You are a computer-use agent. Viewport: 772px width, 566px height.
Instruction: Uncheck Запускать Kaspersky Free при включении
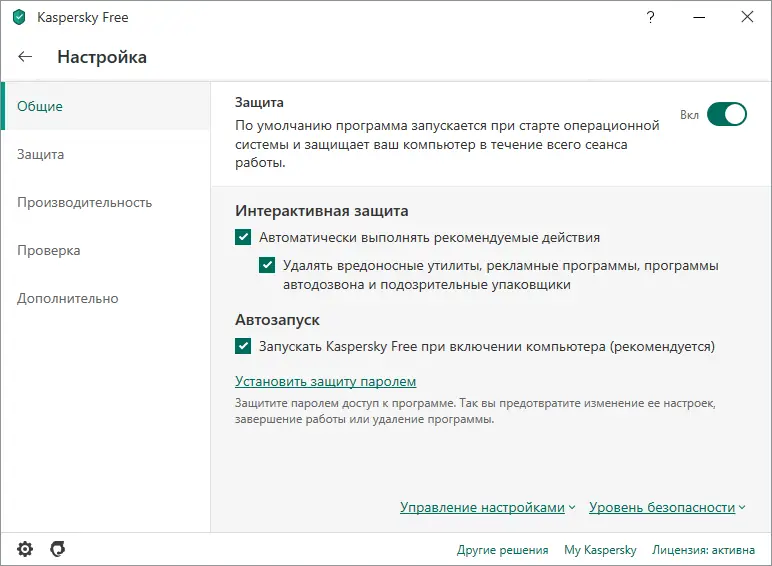point(243,346)
